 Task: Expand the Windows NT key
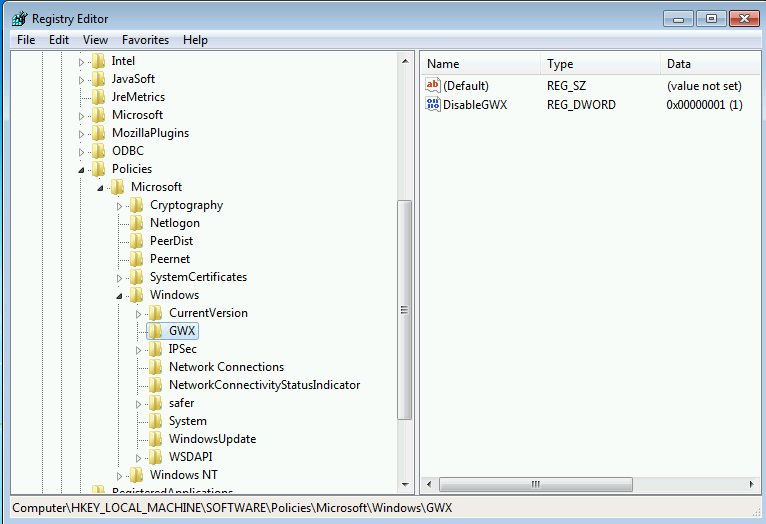pyautogui.click(x=120, y=475)
